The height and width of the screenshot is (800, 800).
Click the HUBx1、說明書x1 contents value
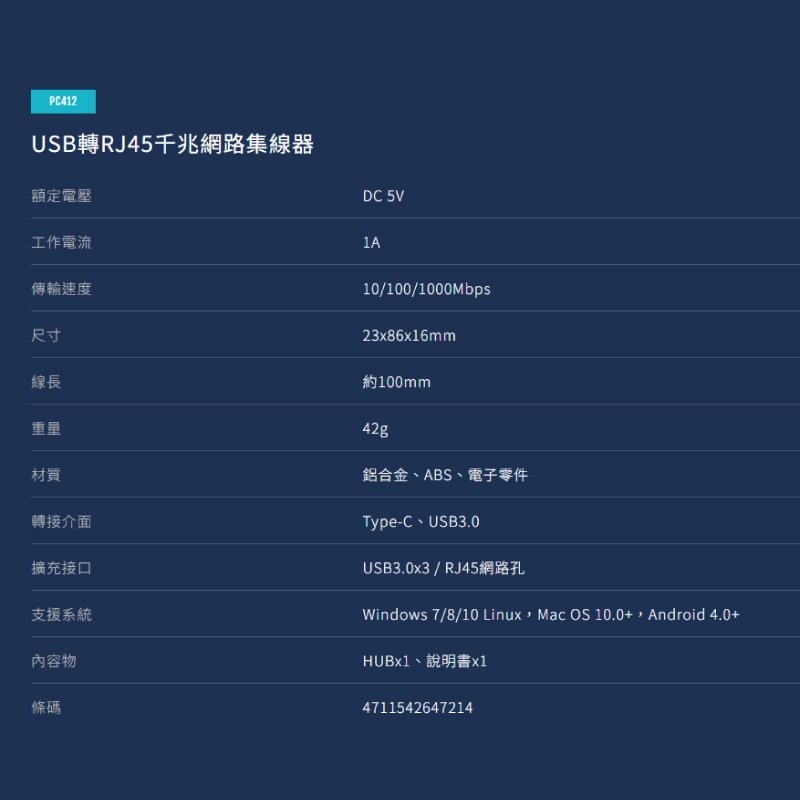point(424,661)
